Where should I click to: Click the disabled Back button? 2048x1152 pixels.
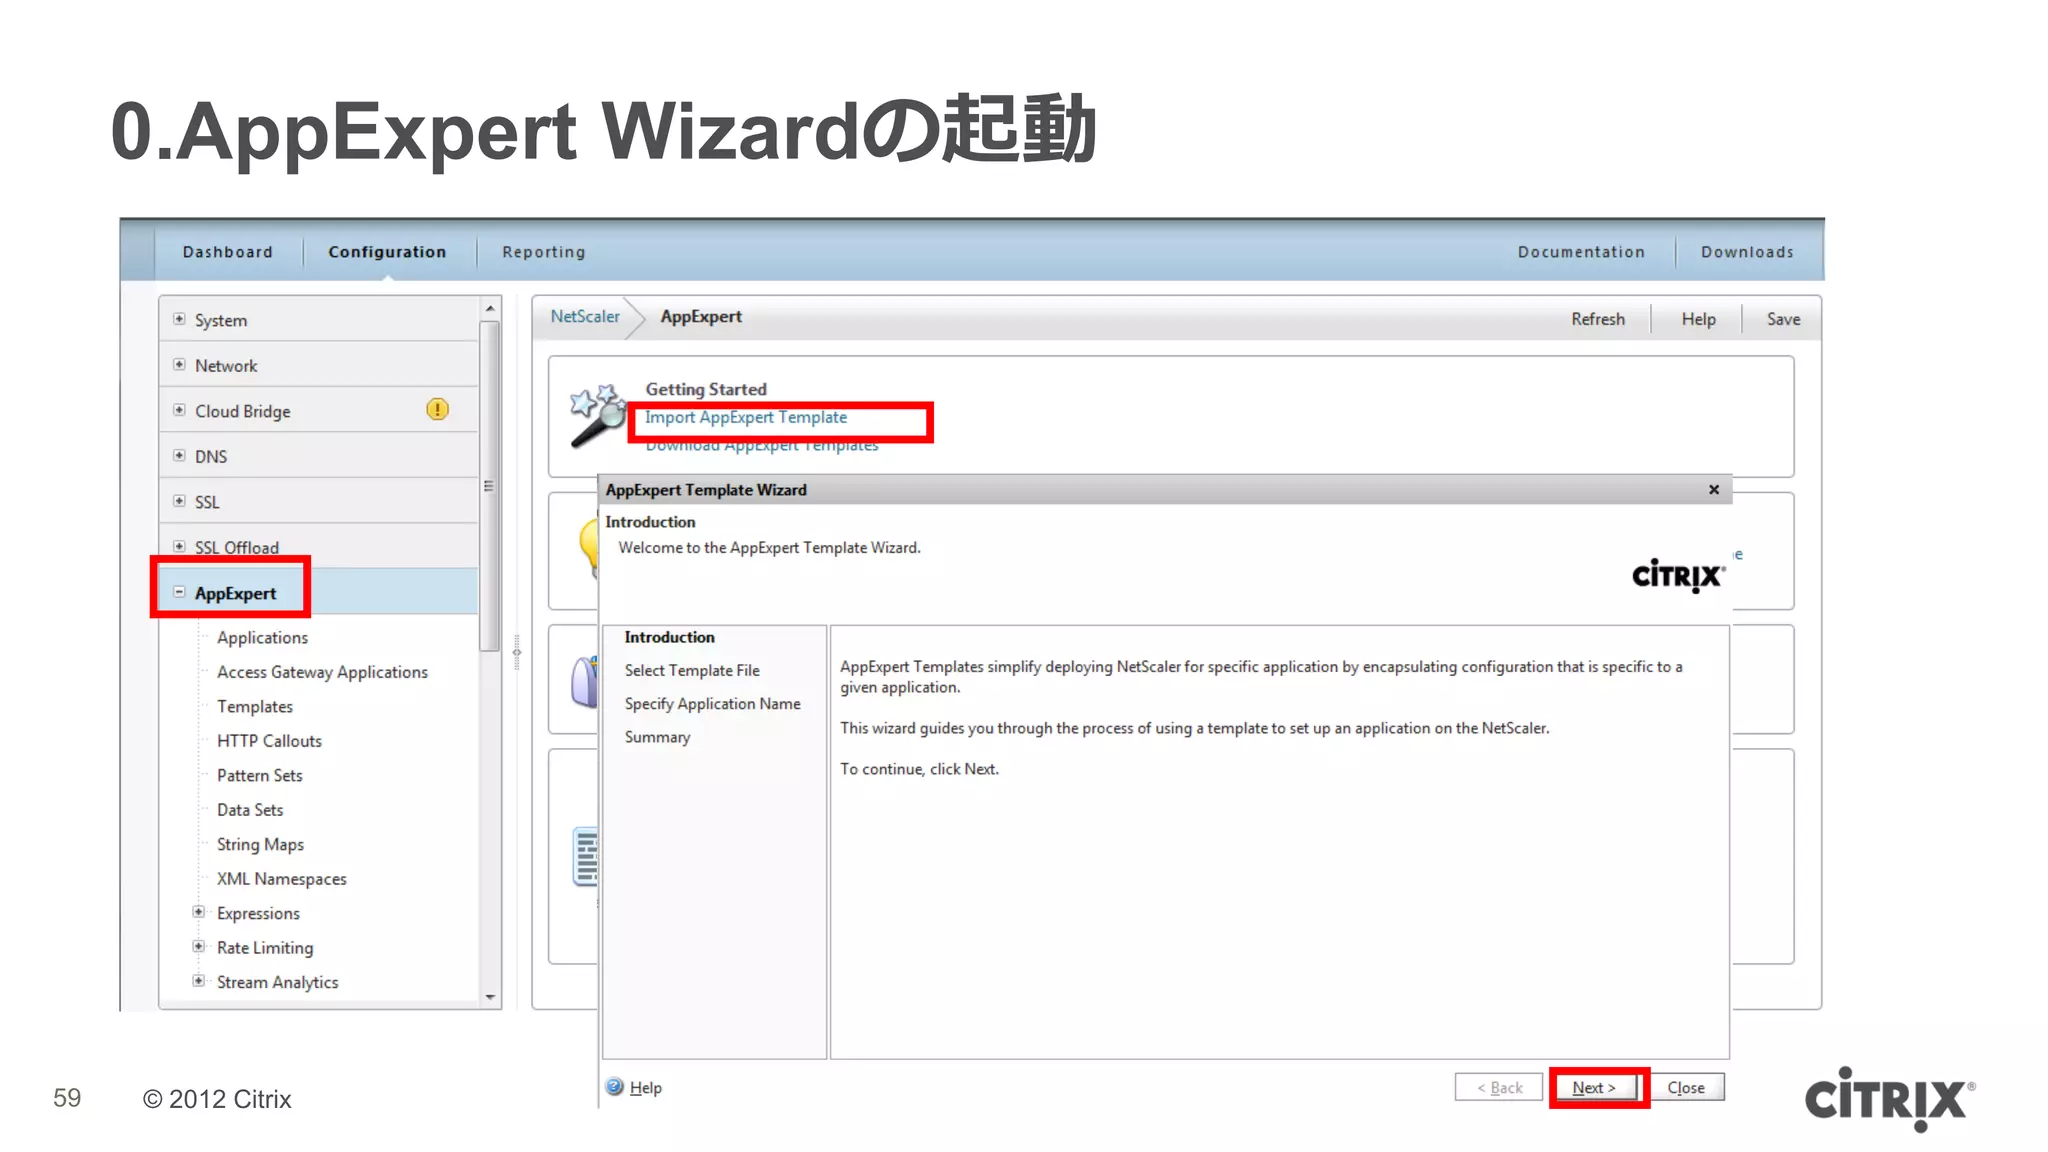[x=1499, y=1087]
